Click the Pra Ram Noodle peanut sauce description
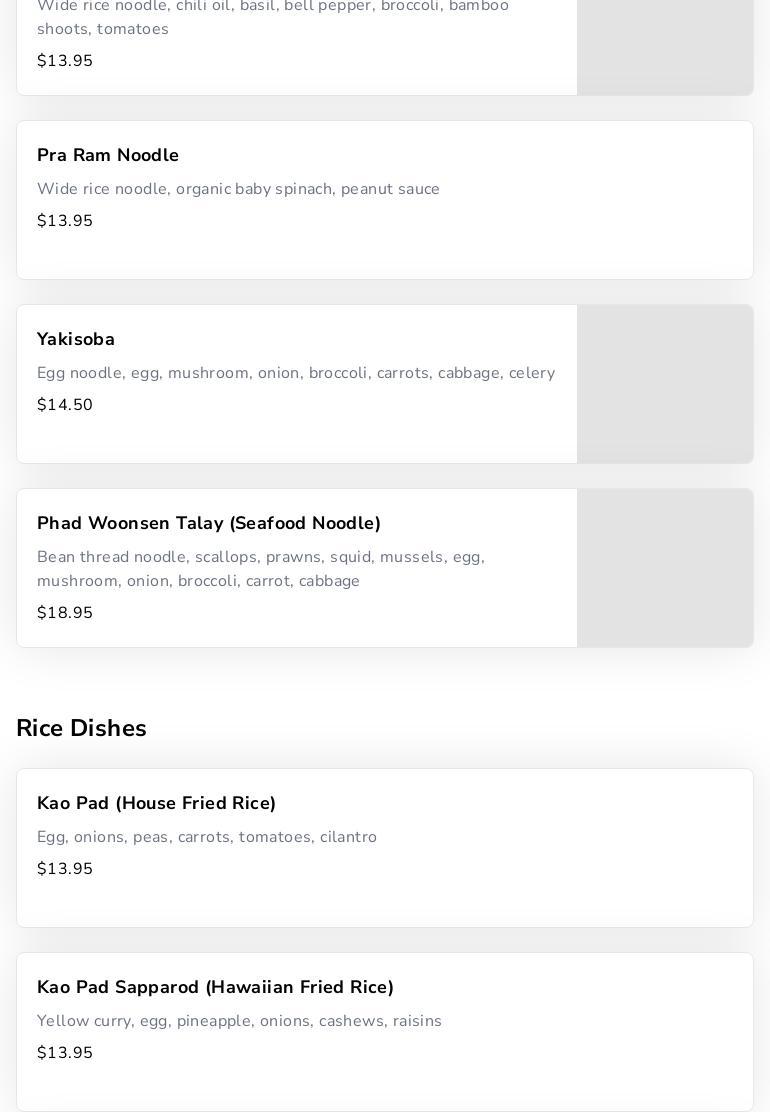The width and height of the screenshot is (770, 1112). pyautogui.click(x=238, y=189)
